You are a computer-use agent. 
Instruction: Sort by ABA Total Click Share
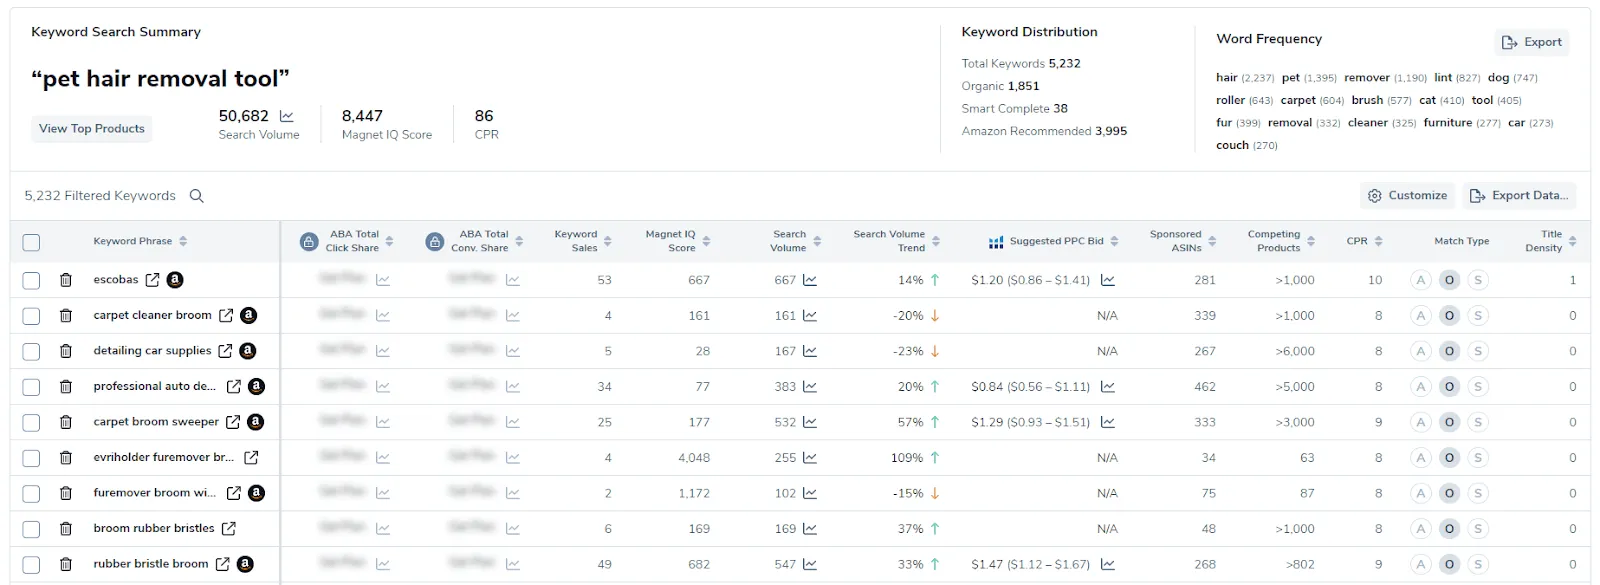coord(389,241)
